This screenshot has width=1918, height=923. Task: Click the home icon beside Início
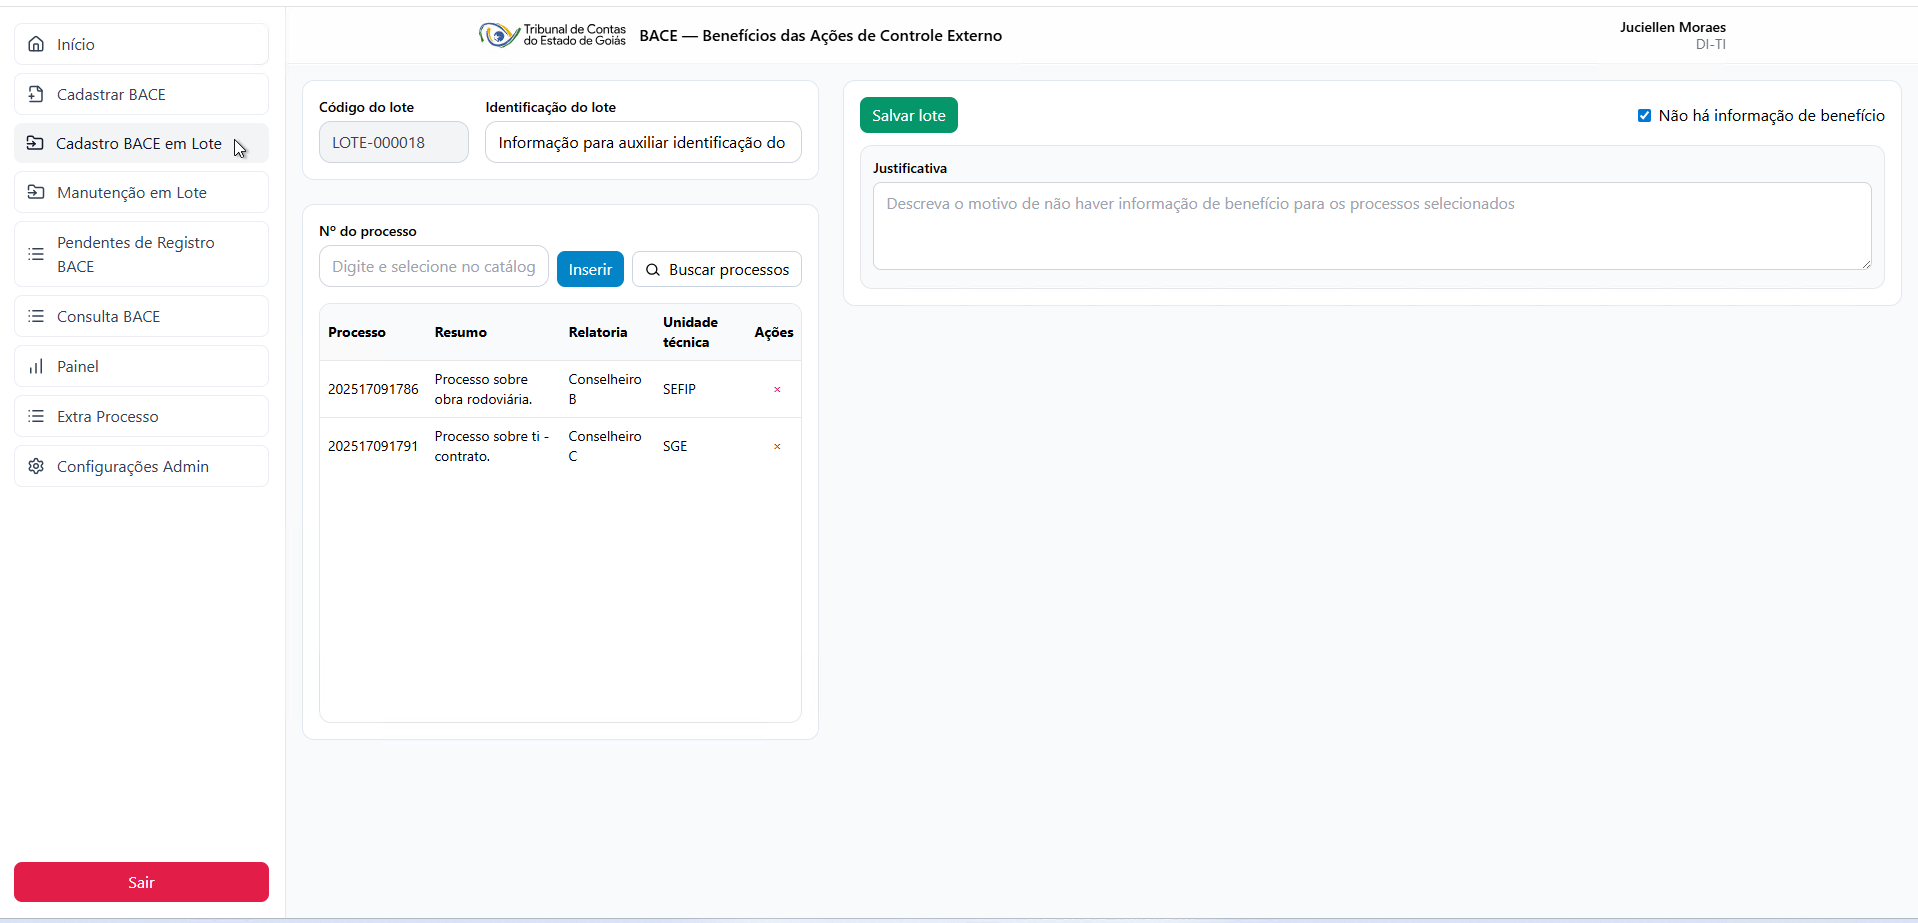36,44
